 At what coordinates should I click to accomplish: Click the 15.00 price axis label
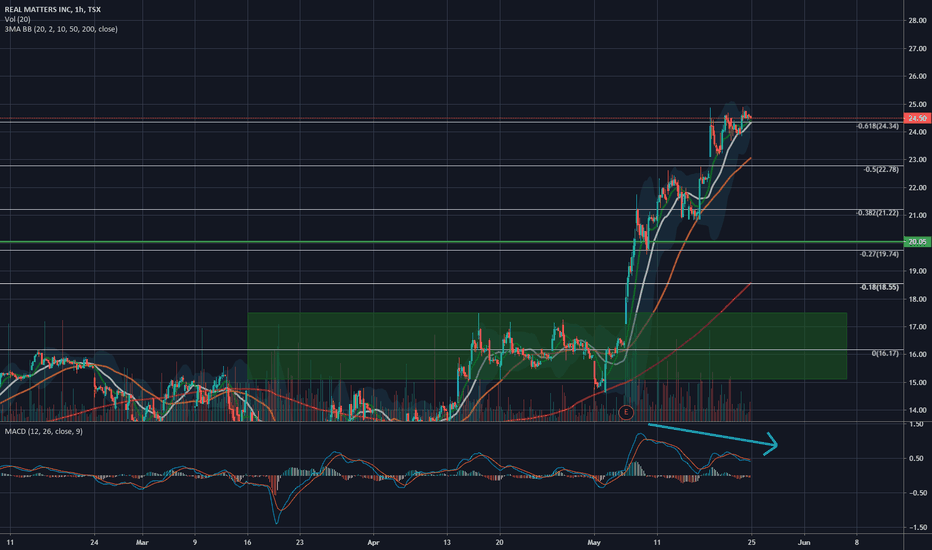point(918,382)
